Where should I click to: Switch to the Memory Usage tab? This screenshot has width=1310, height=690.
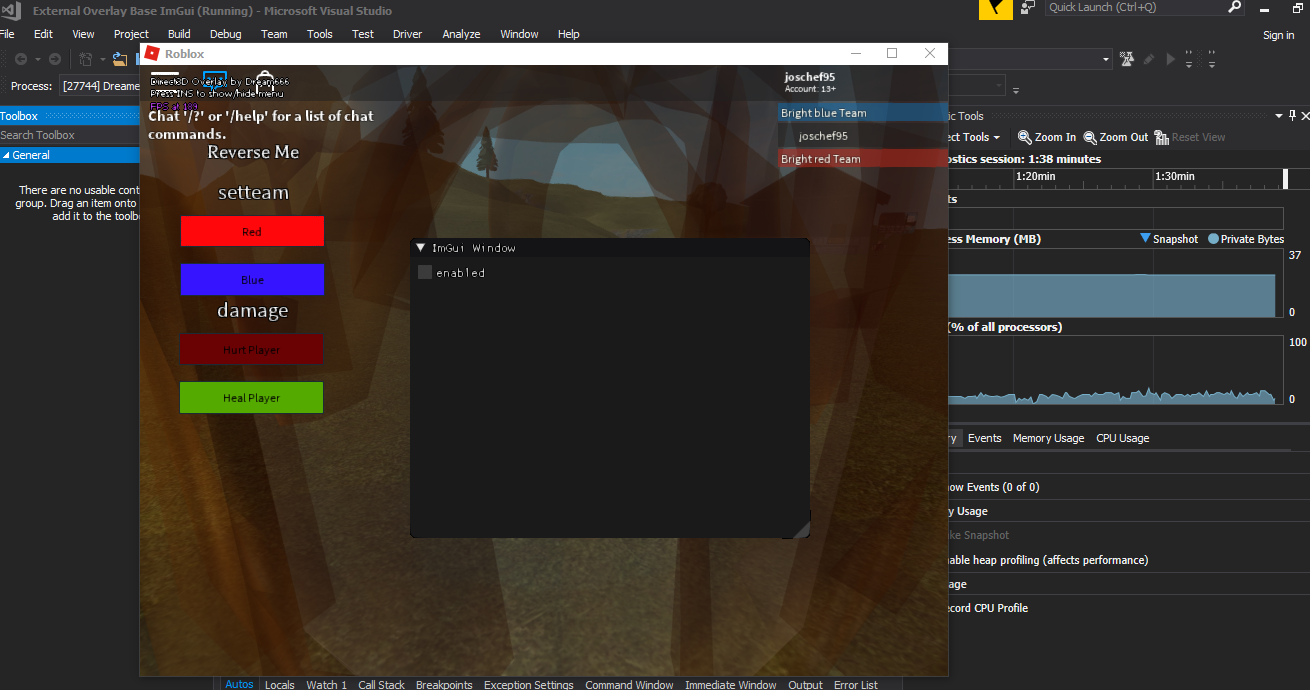[1048, 438]
